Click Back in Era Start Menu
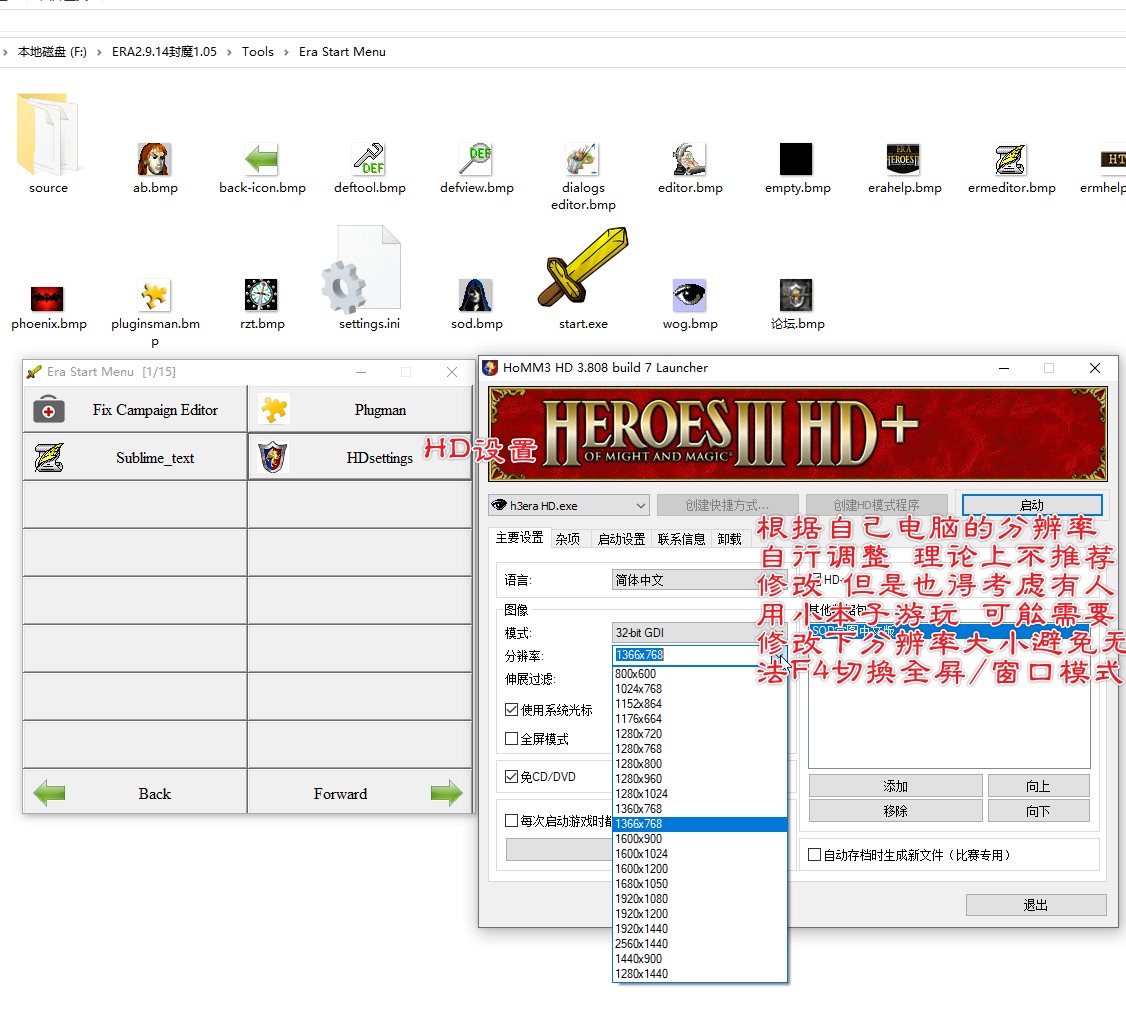Screen dimensions: 1126x1017 pyautogui.click(x=135, y=793)
